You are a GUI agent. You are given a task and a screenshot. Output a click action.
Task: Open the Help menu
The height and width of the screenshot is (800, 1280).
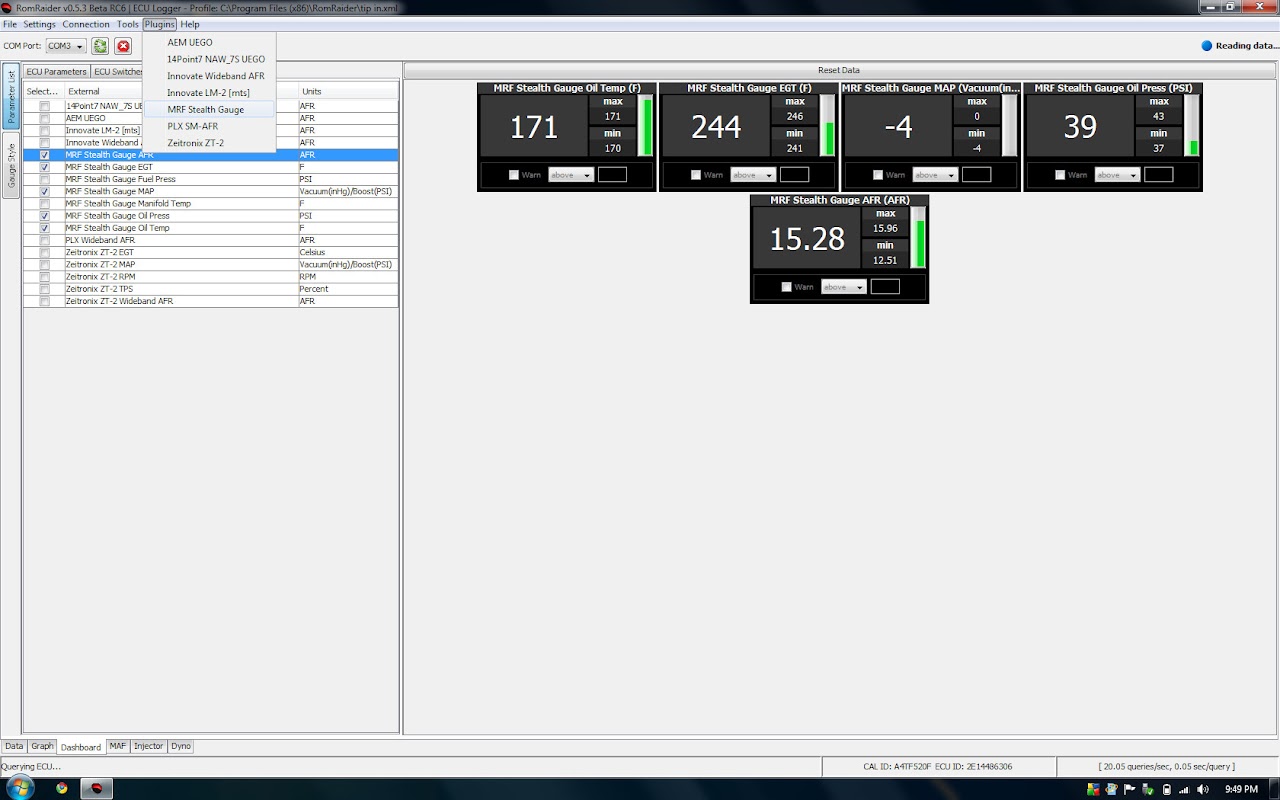[190, 24]
